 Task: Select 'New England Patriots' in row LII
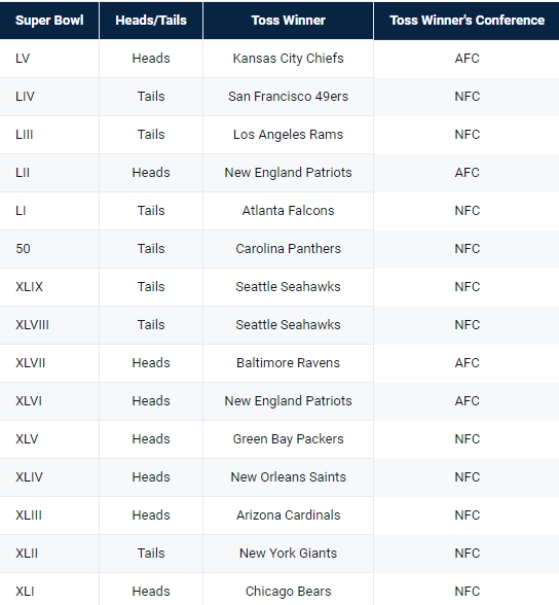point(288,172)
